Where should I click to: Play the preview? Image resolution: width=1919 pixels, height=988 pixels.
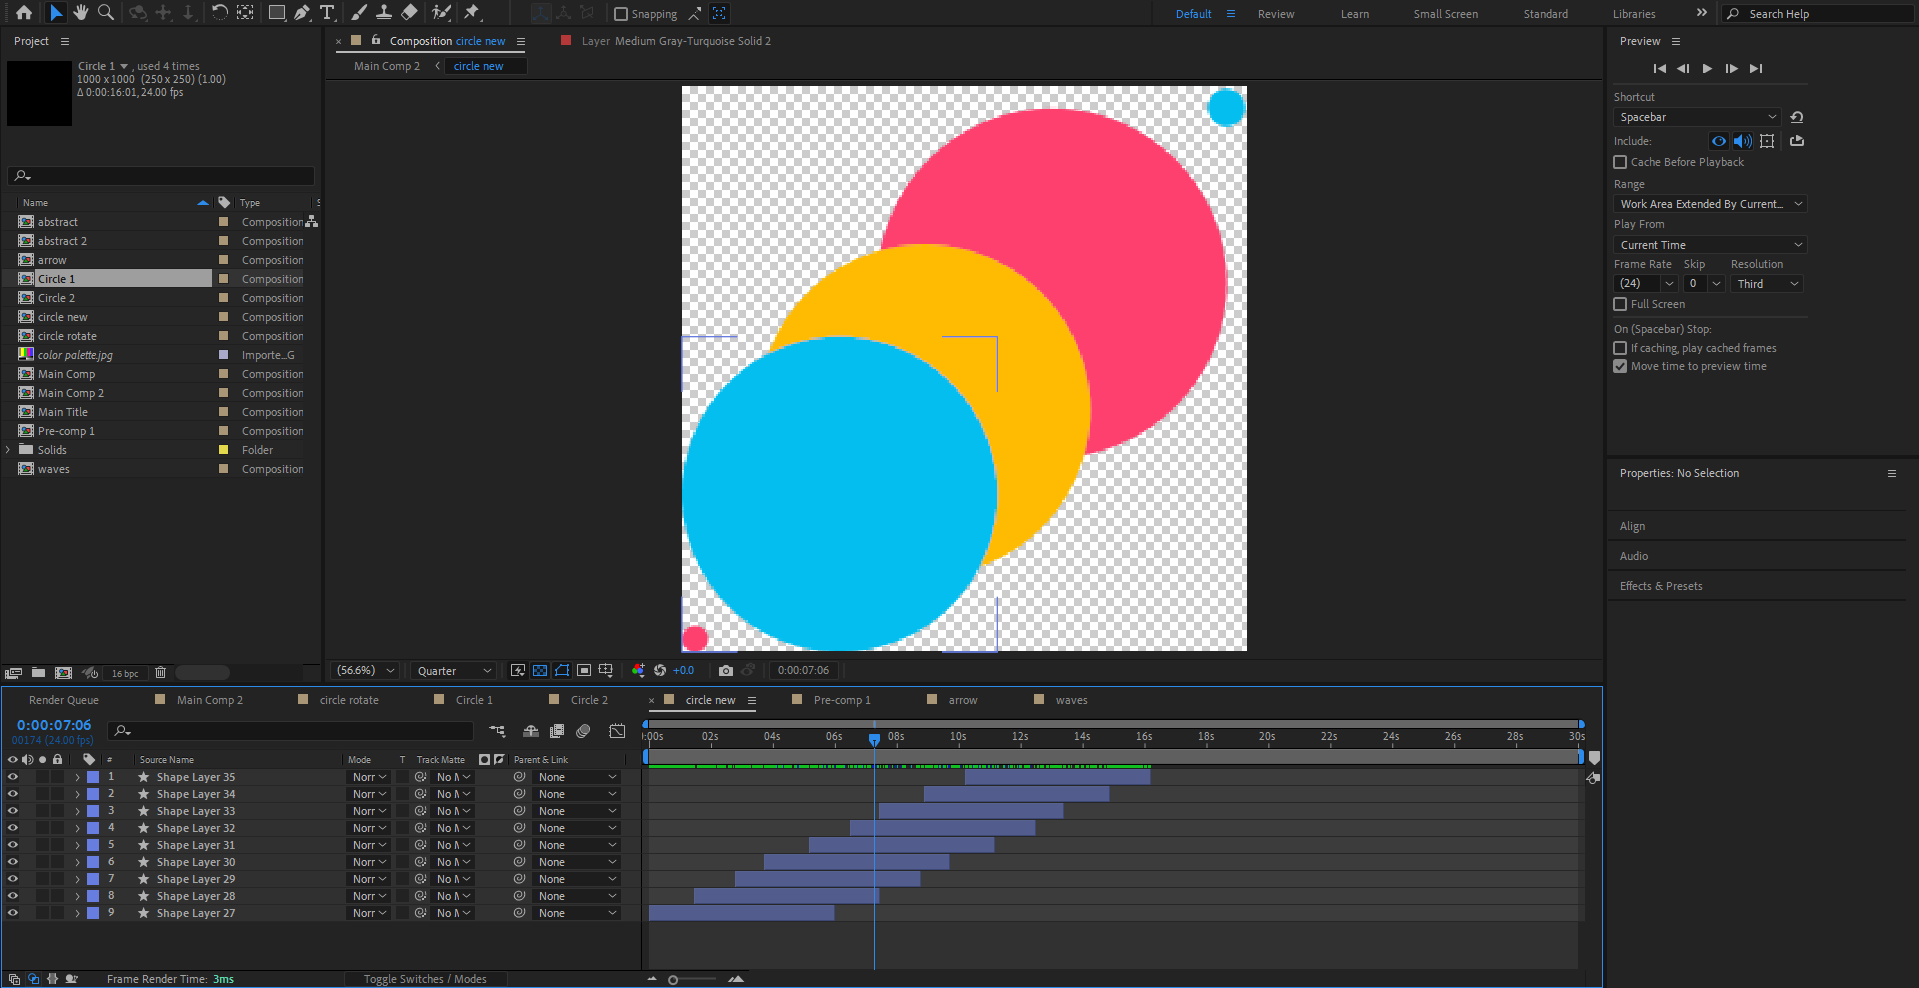pos(1707,68)
